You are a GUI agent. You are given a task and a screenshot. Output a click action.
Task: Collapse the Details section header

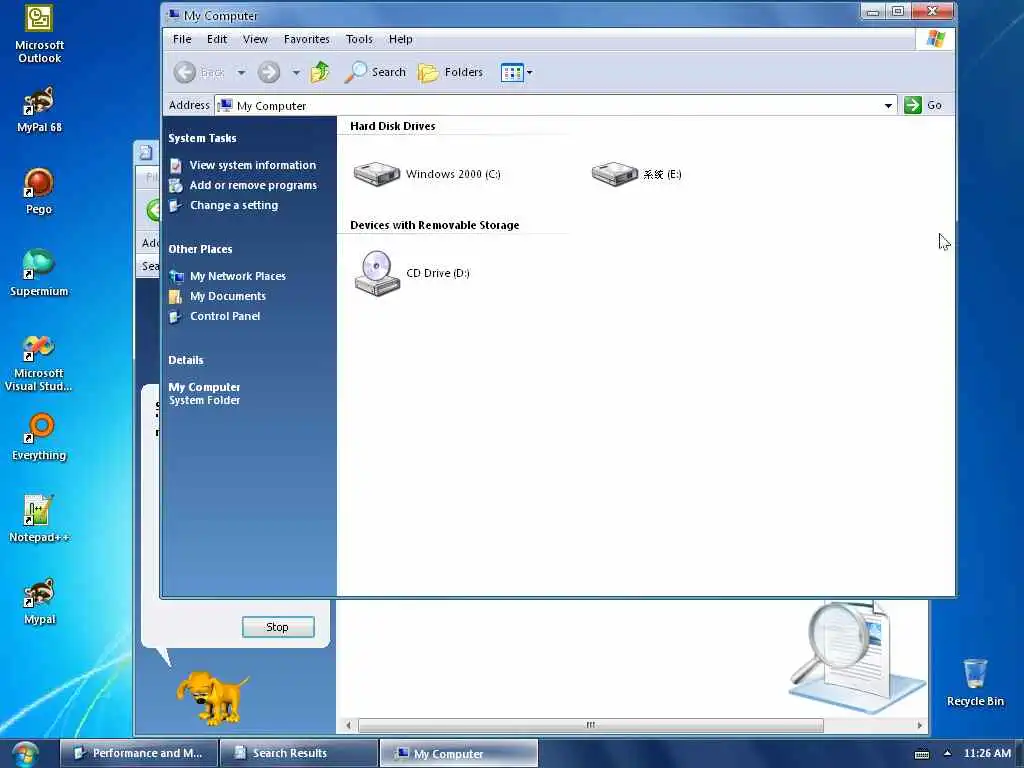(186, 360)
